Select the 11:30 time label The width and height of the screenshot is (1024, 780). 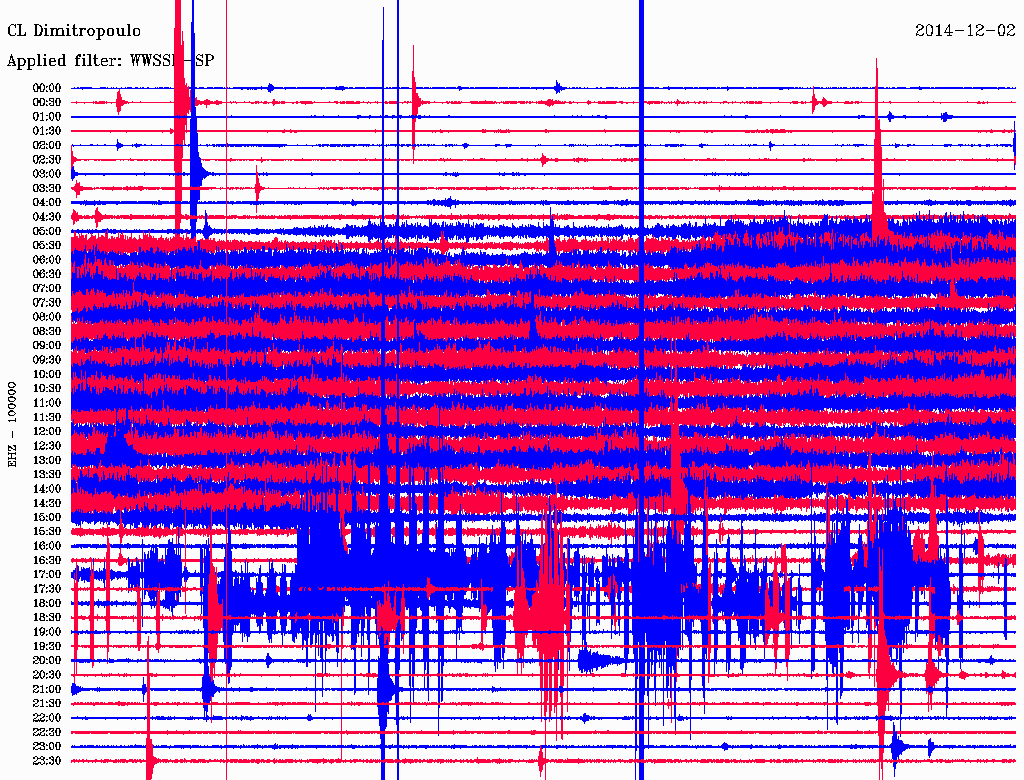point(47,417)
